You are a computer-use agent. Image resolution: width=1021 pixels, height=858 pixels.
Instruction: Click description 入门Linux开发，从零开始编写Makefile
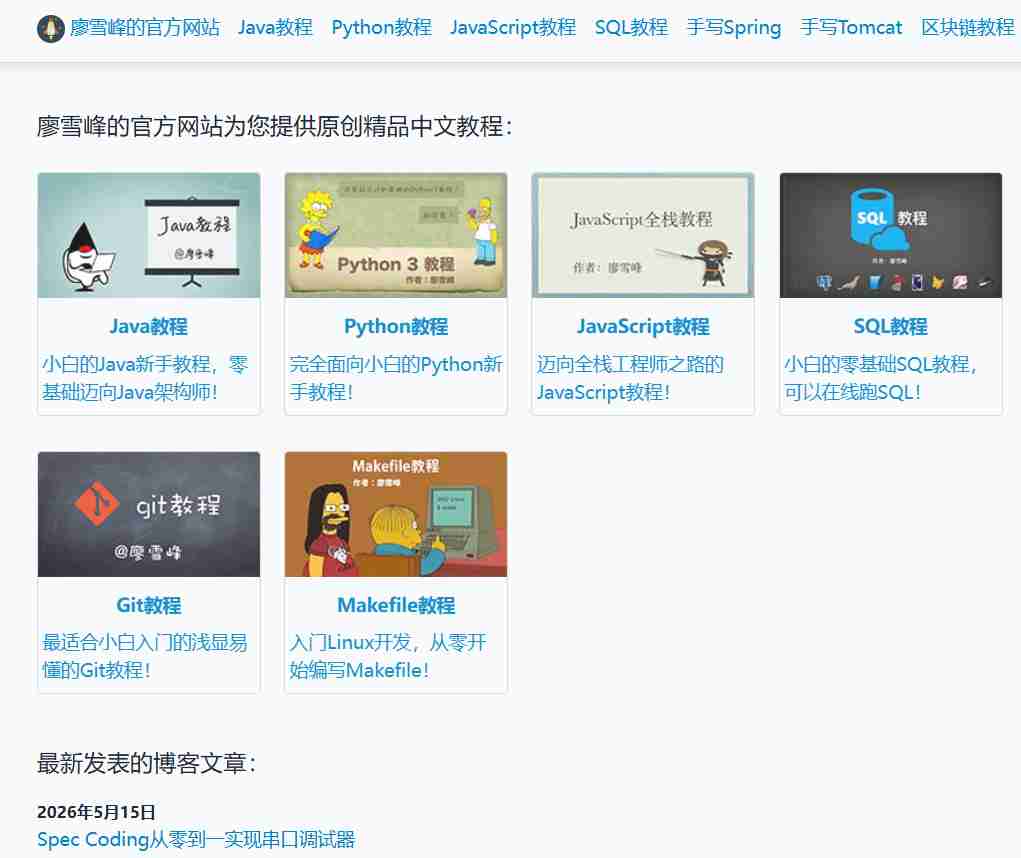coord(388,656)
